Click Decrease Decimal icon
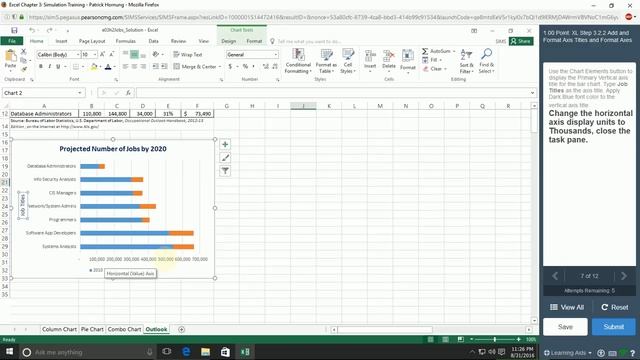 275,67
